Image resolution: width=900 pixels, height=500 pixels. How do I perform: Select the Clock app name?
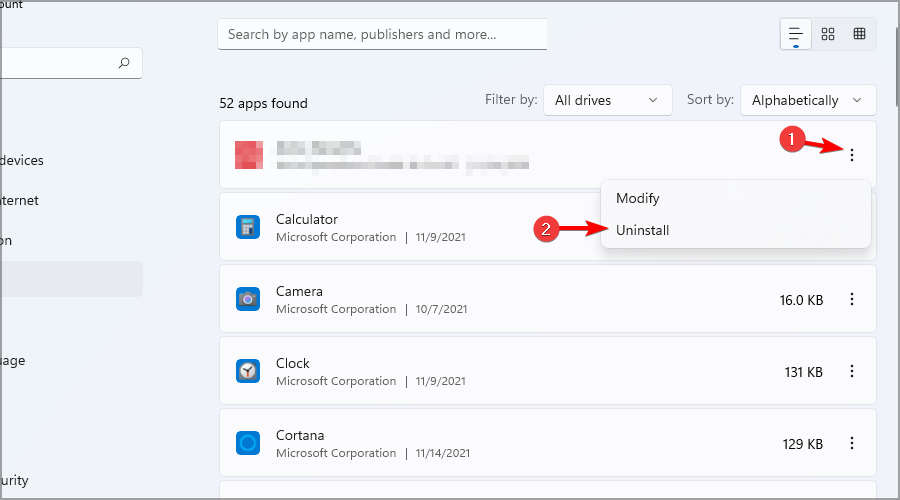pyautogui.click(x=293, y=363)
